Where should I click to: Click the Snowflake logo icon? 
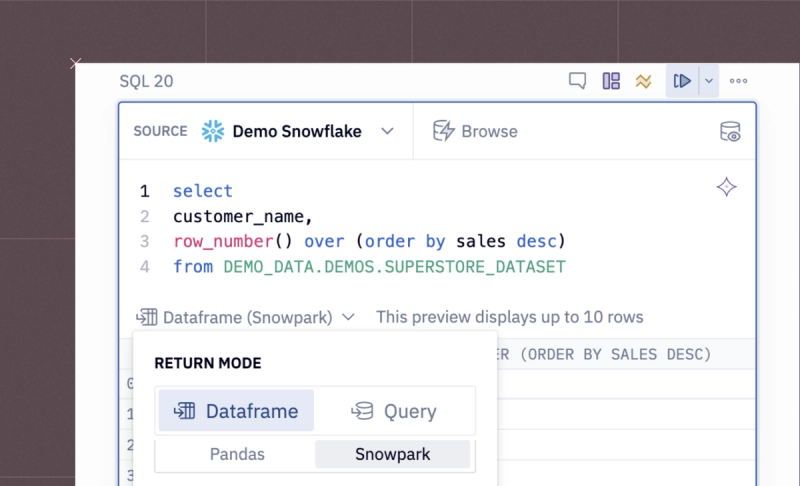[213, 132]
